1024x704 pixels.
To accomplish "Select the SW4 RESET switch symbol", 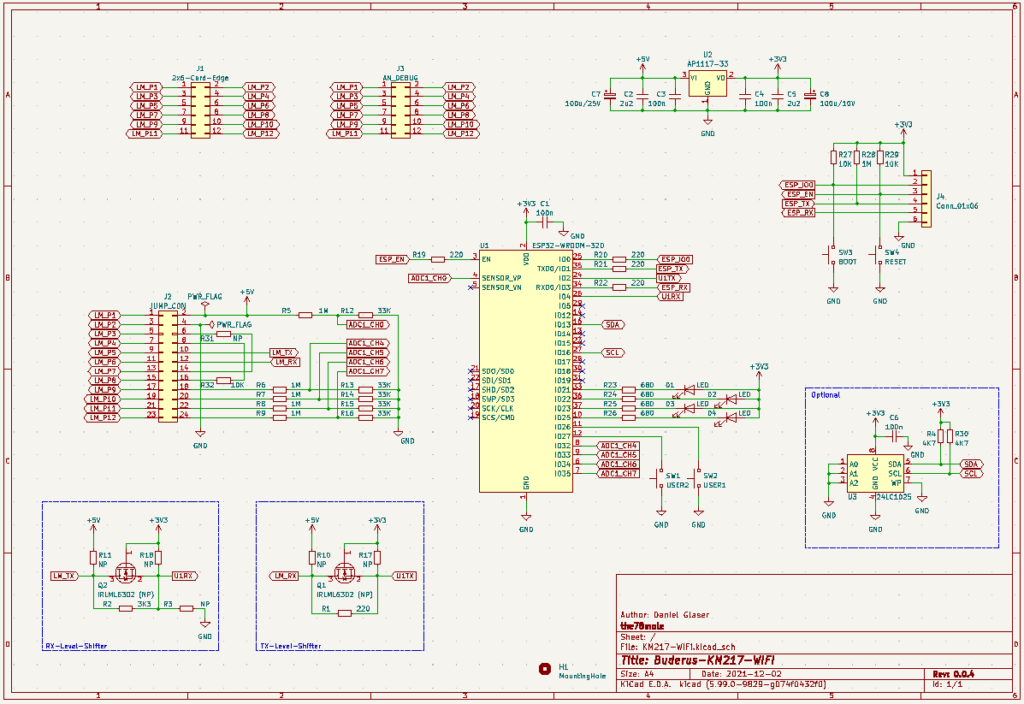I will pos(879,255).
